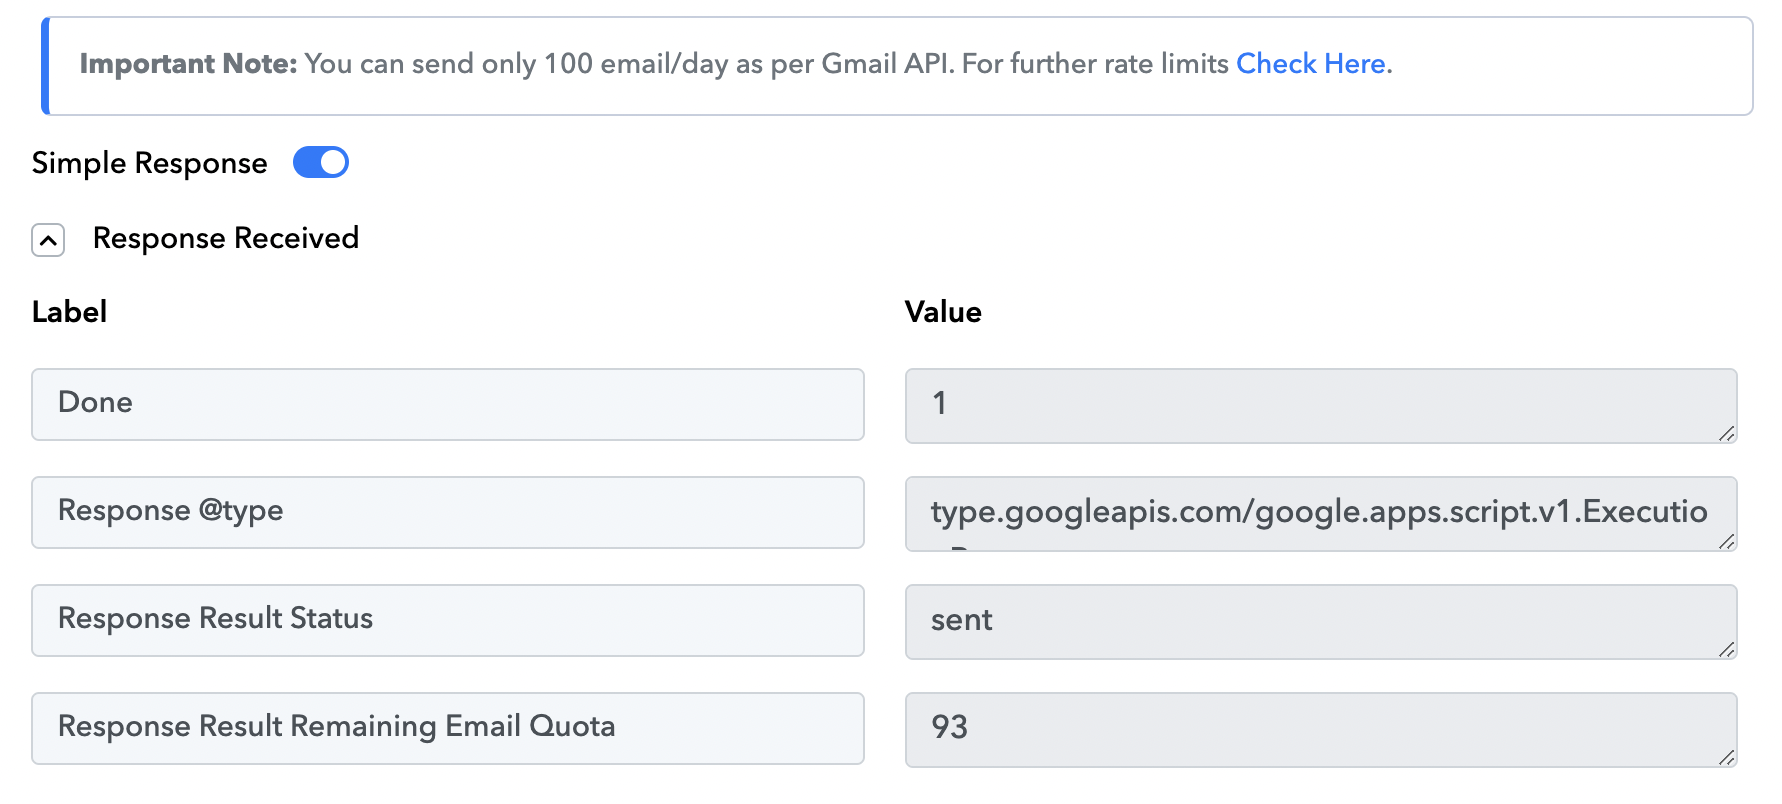Toggle the Simple Response switch

[x=320, y=162]
